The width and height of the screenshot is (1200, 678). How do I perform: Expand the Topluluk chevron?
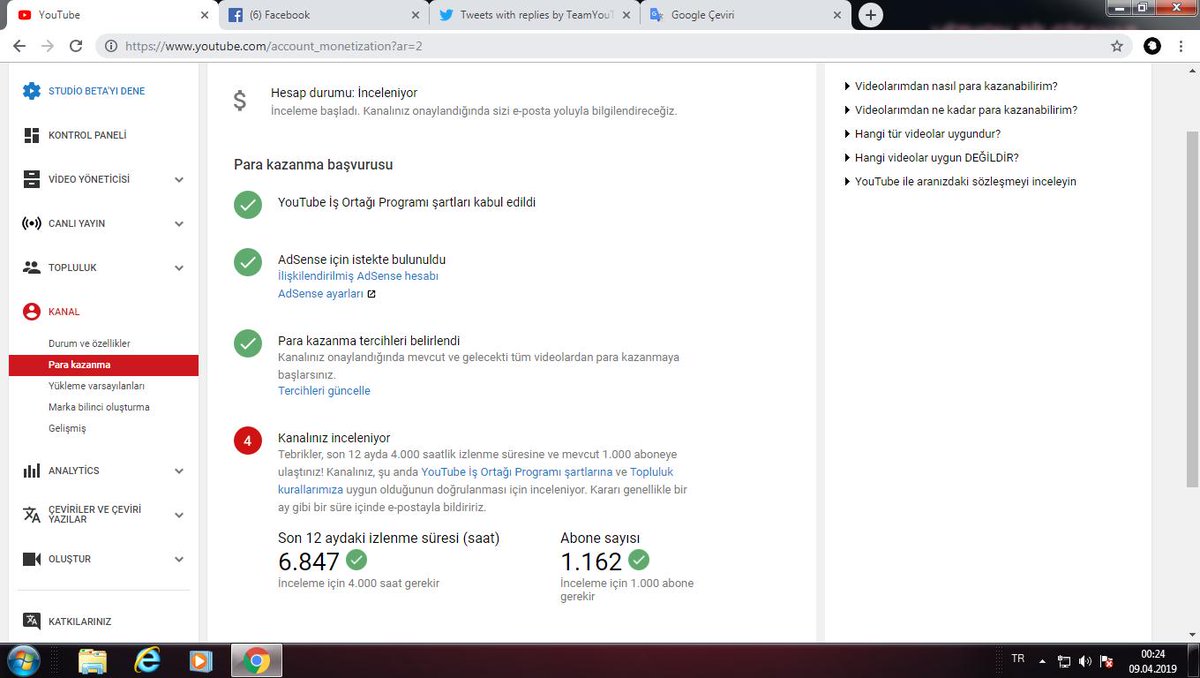pyautogui.click(x=179, y=268)
